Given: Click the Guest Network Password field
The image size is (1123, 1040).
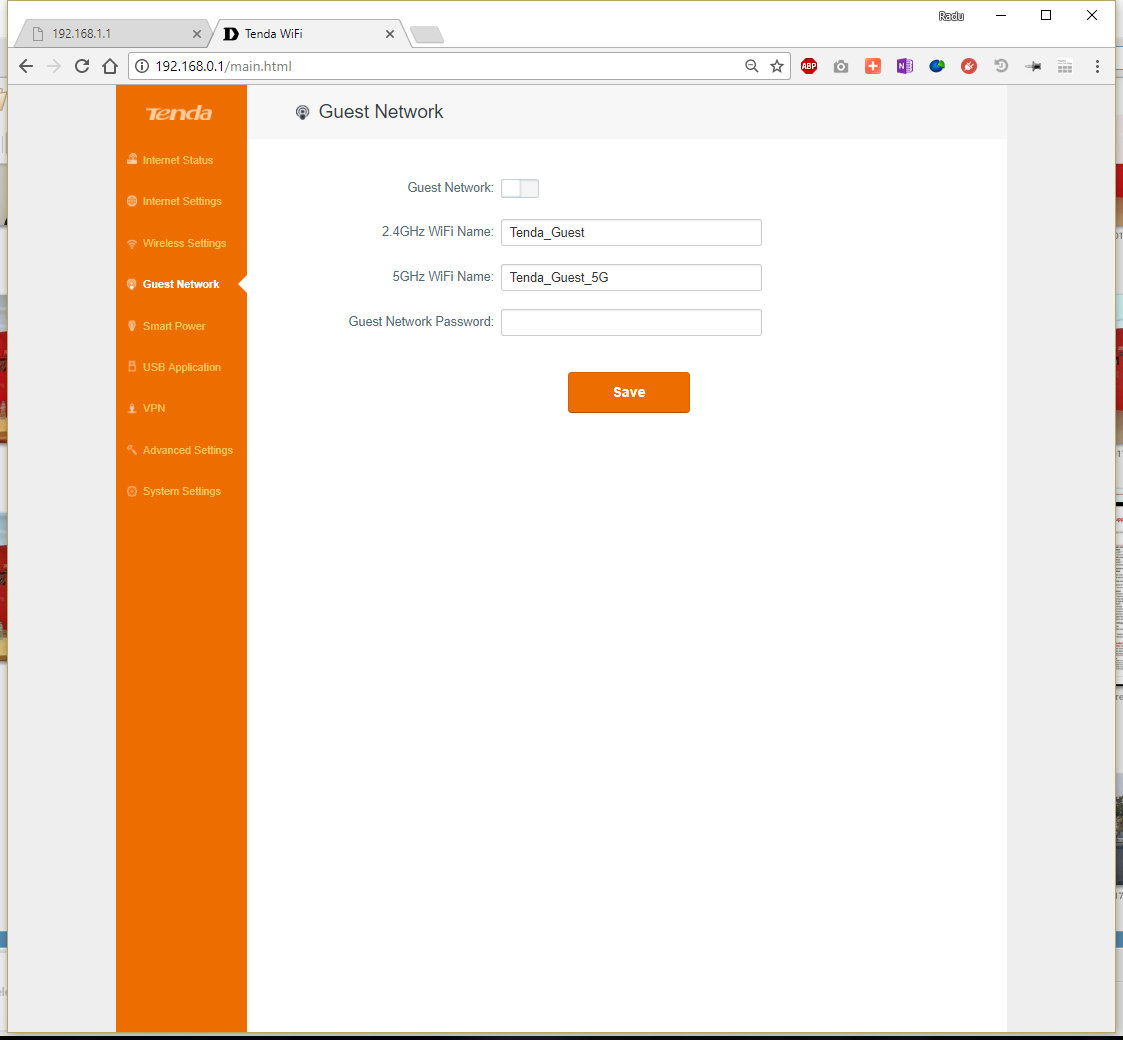Looking at the screenshot, I should (631, 322).
